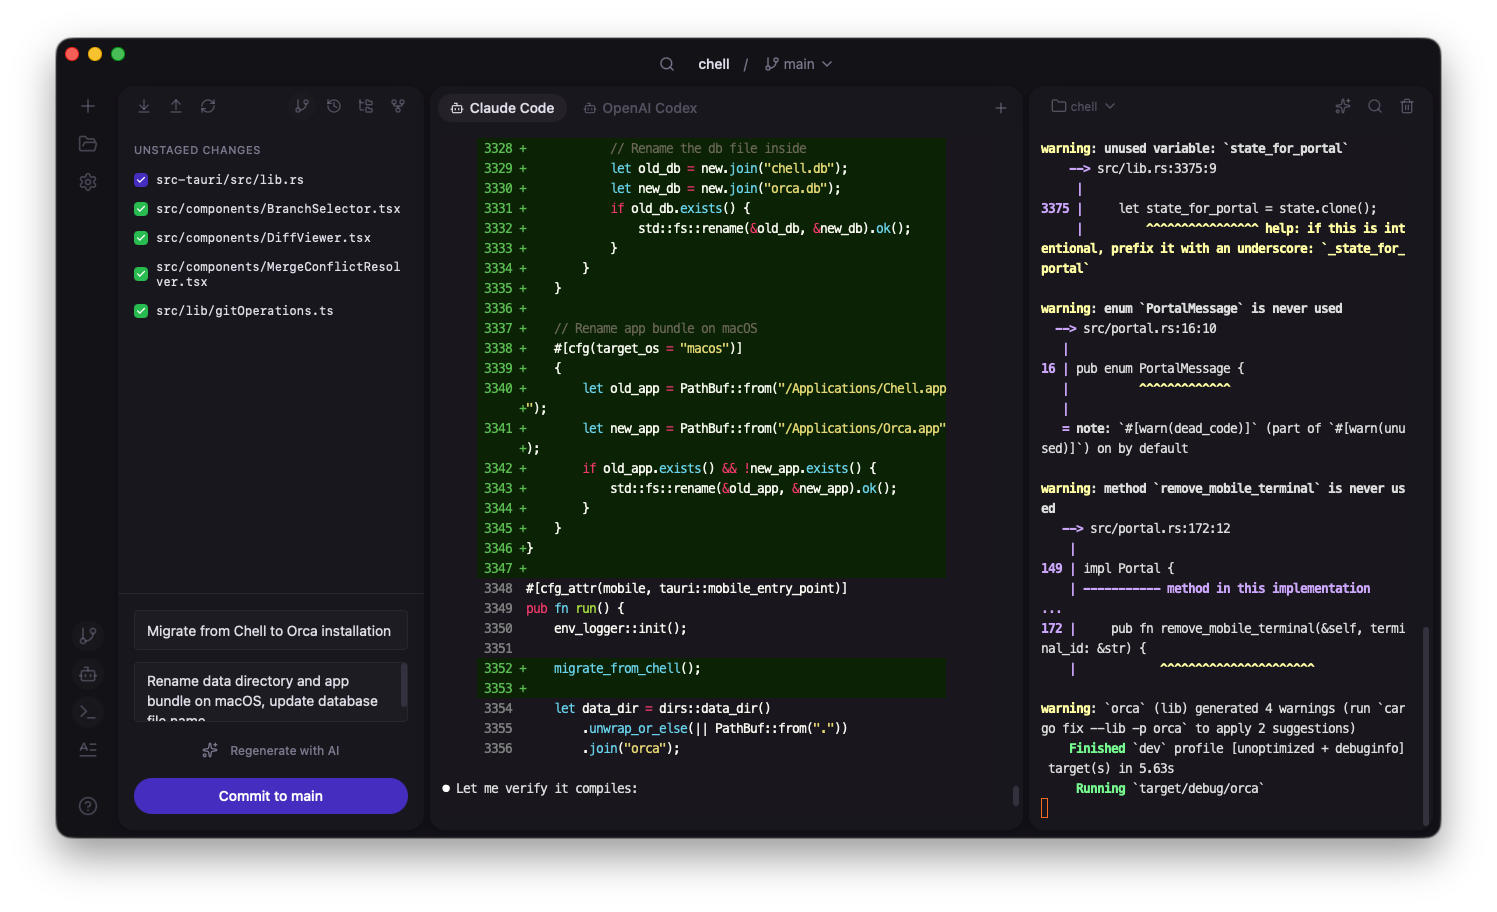
Task: Click the 'Rename app bundle on macOS' comment line
Action: 656,328
